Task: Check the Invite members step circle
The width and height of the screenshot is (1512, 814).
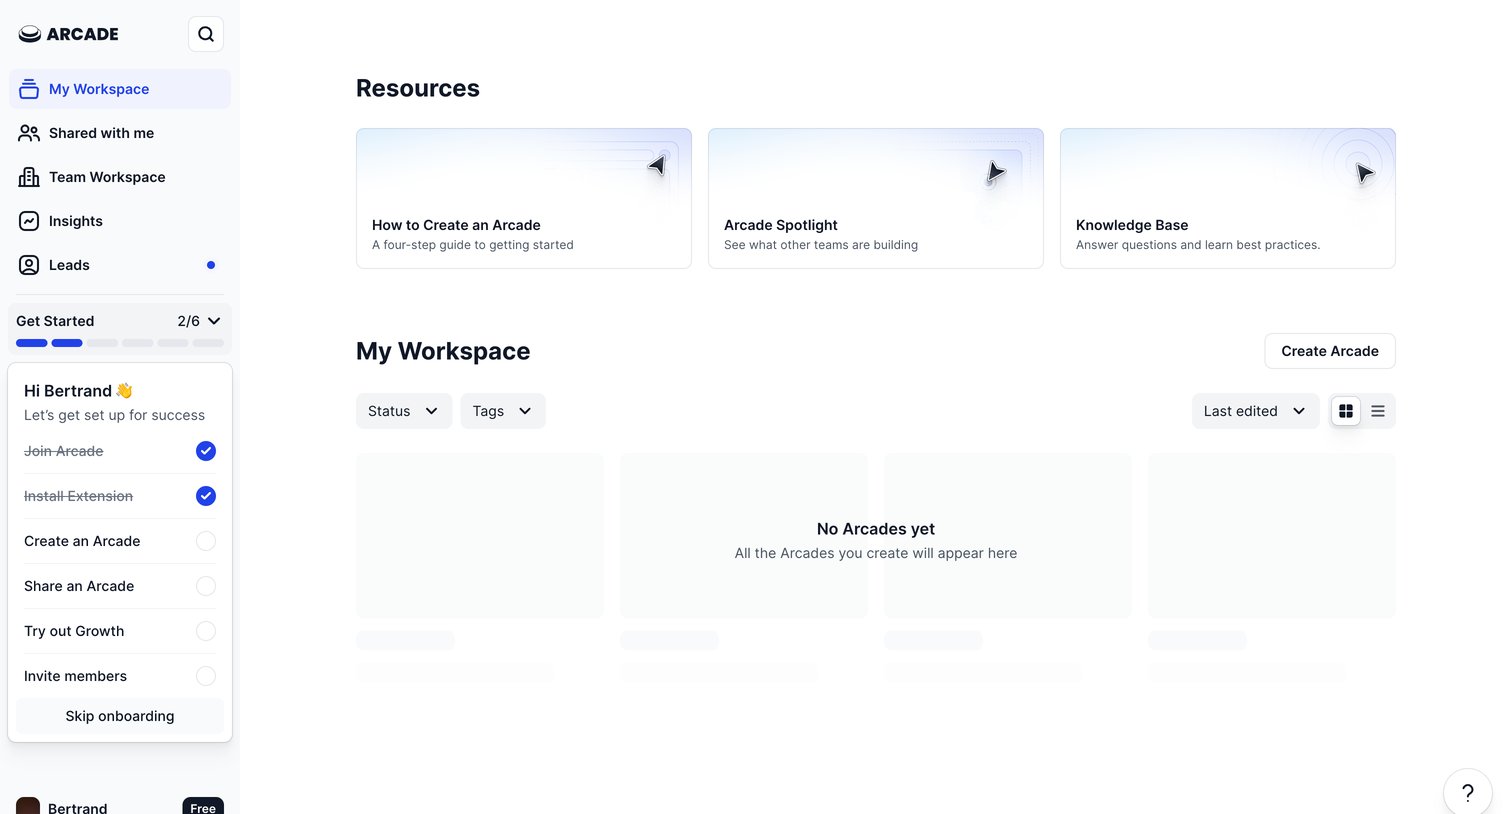Action: click(x=206, y=676)
